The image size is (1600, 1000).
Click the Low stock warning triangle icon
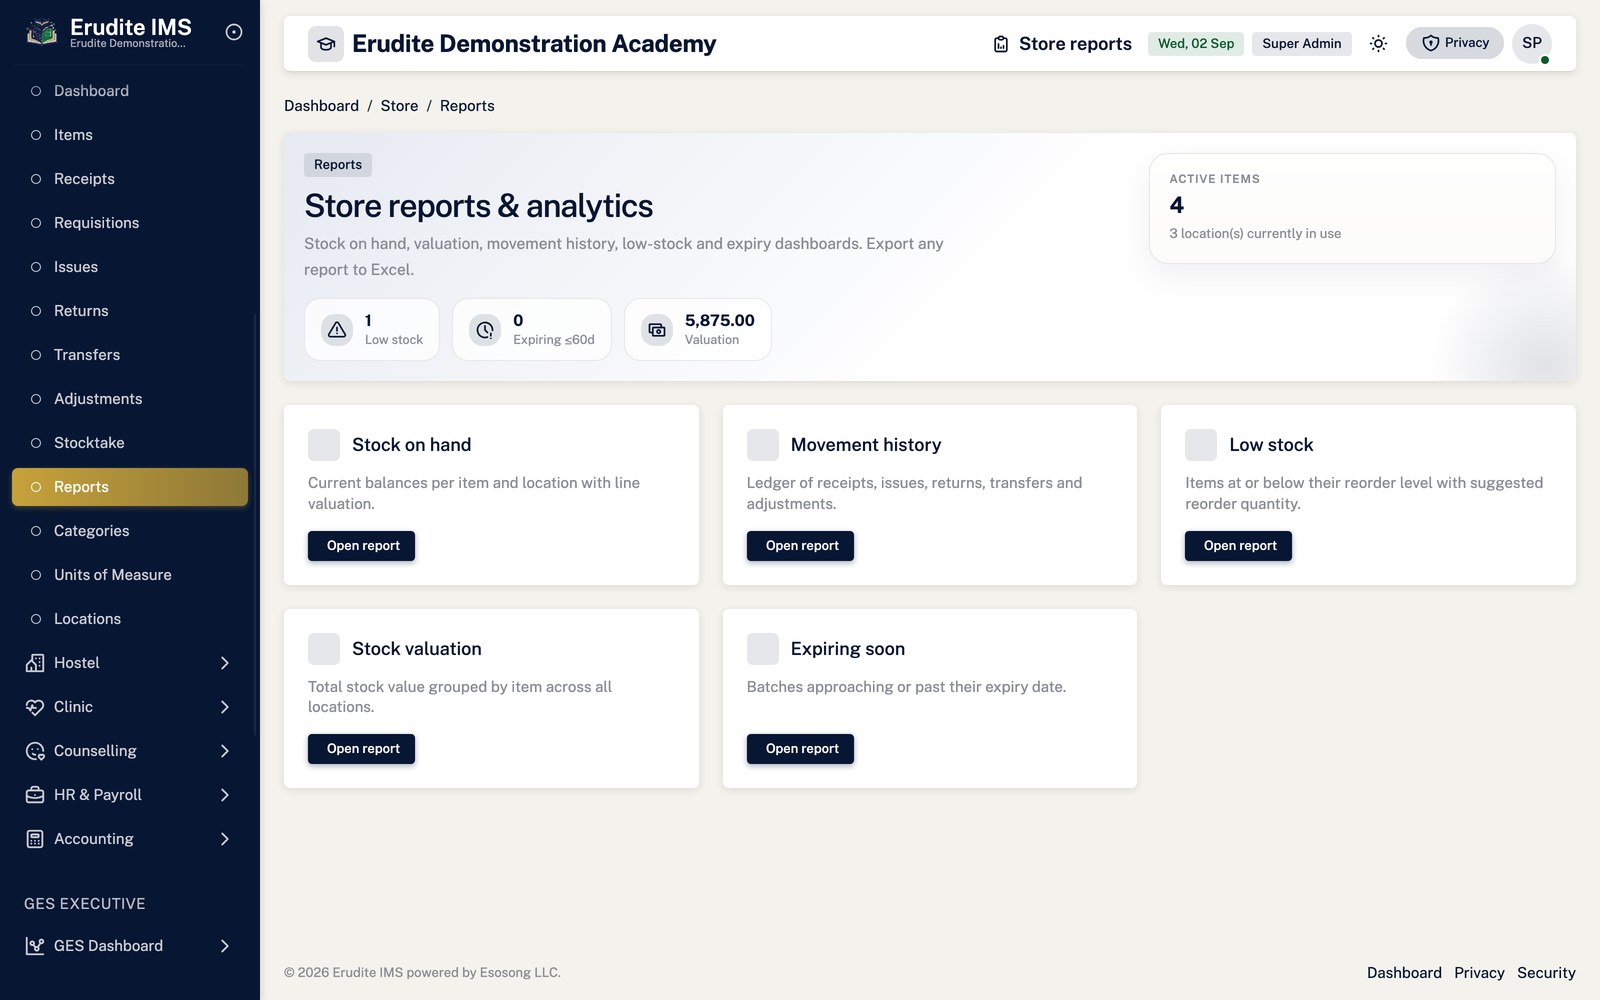pyautogui.click(x=337, y=329)
